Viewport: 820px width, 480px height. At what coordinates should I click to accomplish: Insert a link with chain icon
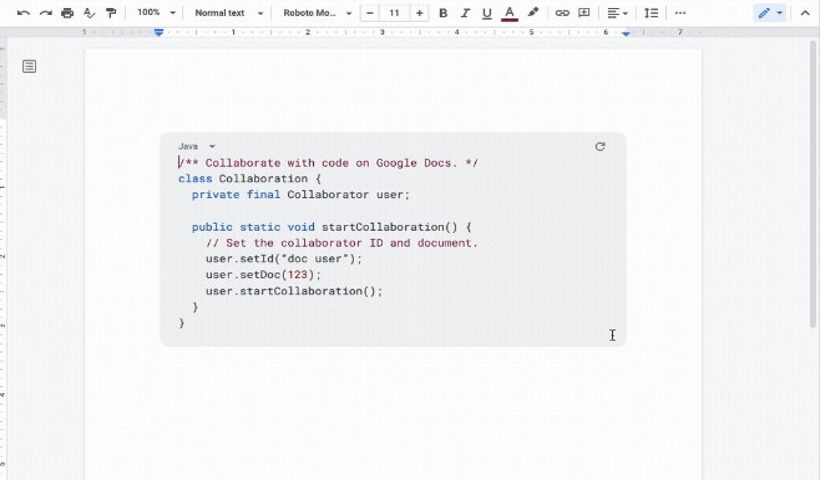tap(562, 13)
